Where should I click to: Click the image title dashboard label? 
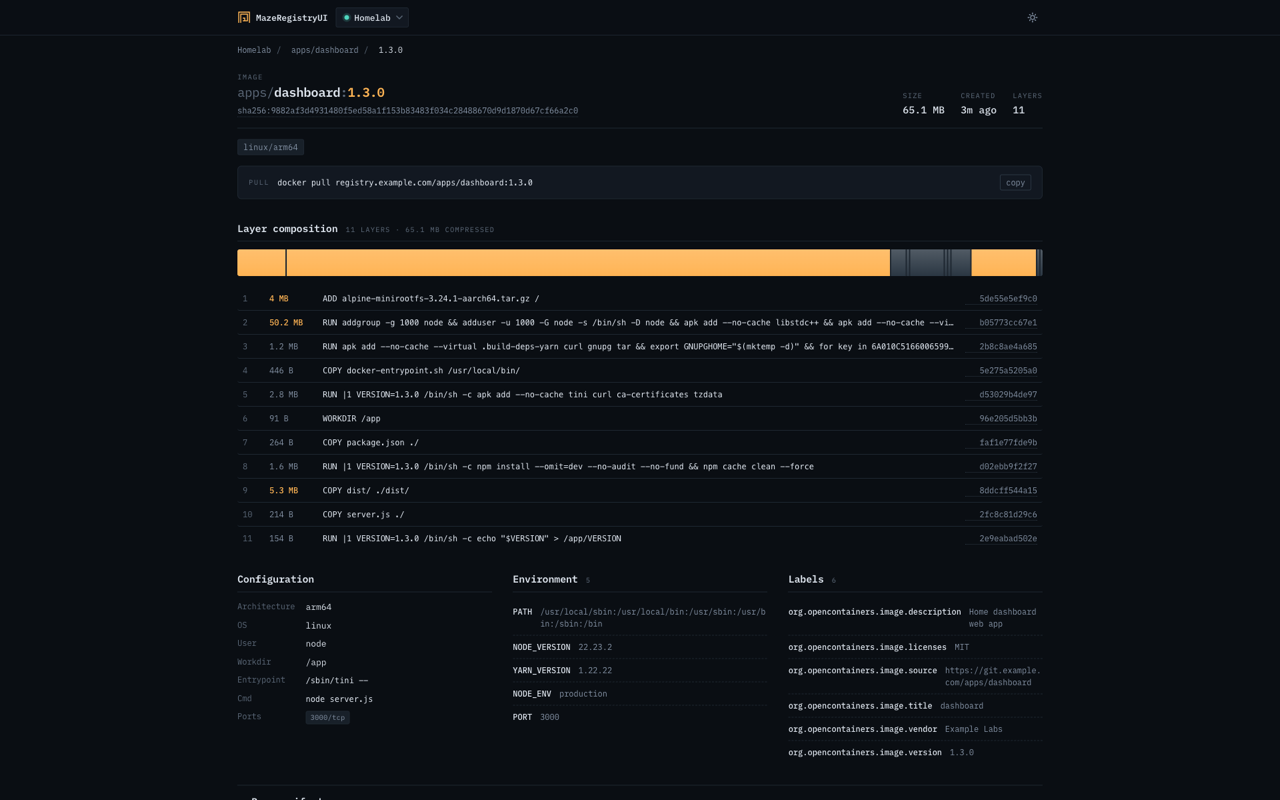pos(915,706)
